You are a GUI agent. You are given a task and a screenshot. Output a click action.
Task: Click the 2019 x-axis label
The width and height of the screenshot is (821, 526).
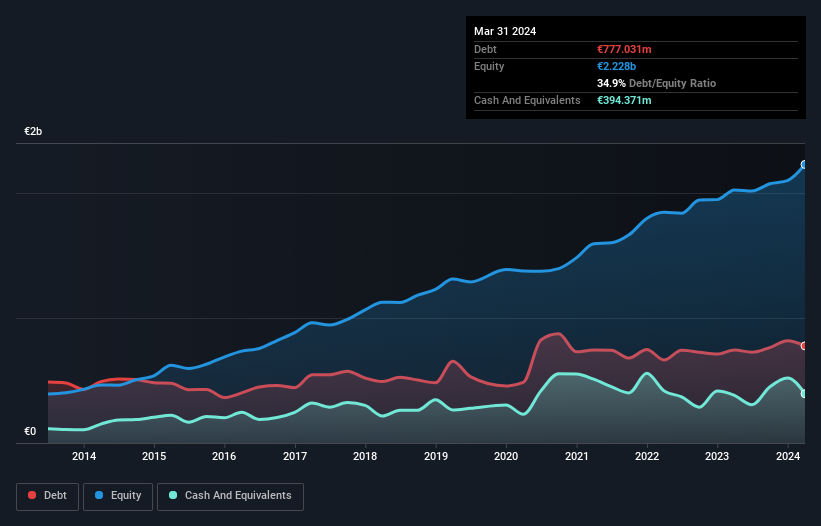coord(436,456)
